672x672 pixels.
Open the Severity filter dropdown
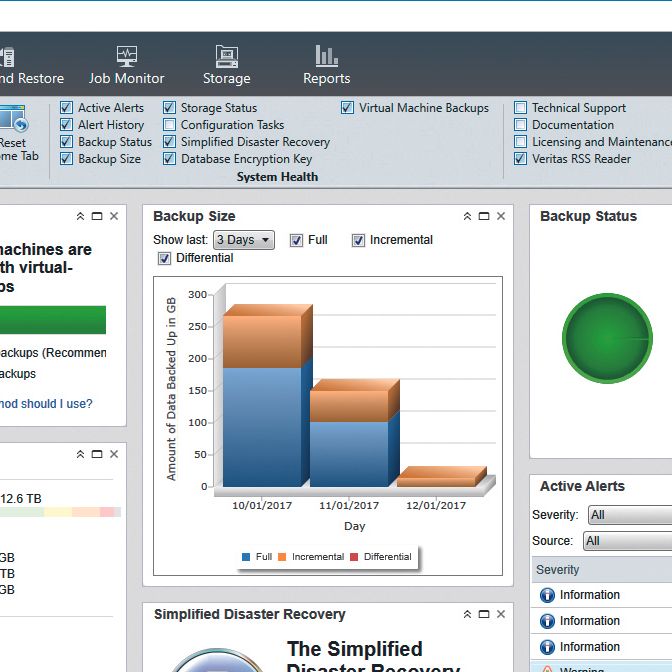pyautogui.click(x=630, y=515)
